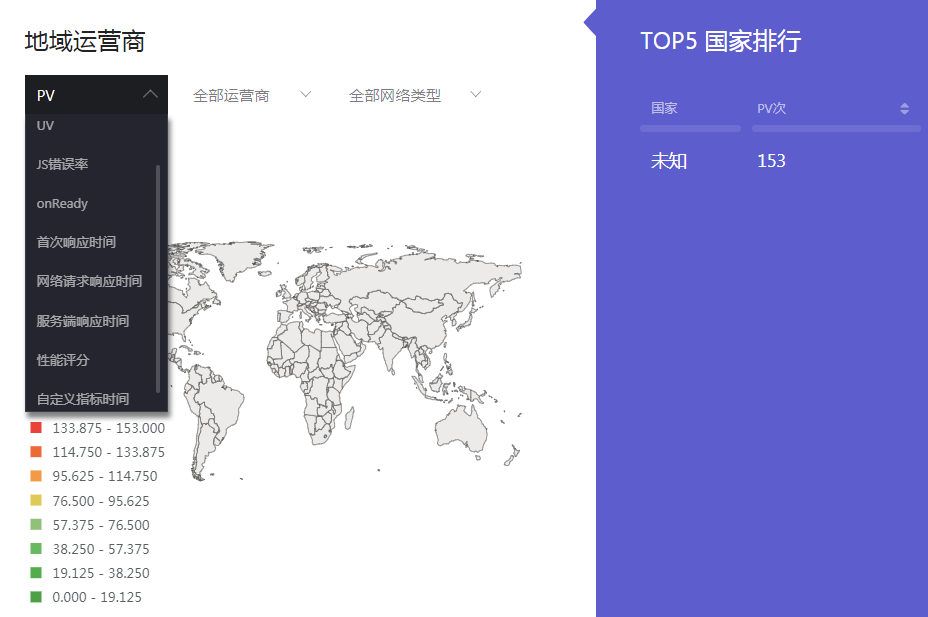Viewport: 928px width, 617px height.
Task: Pick 性能评分 from the list
Action: point(96,360)
